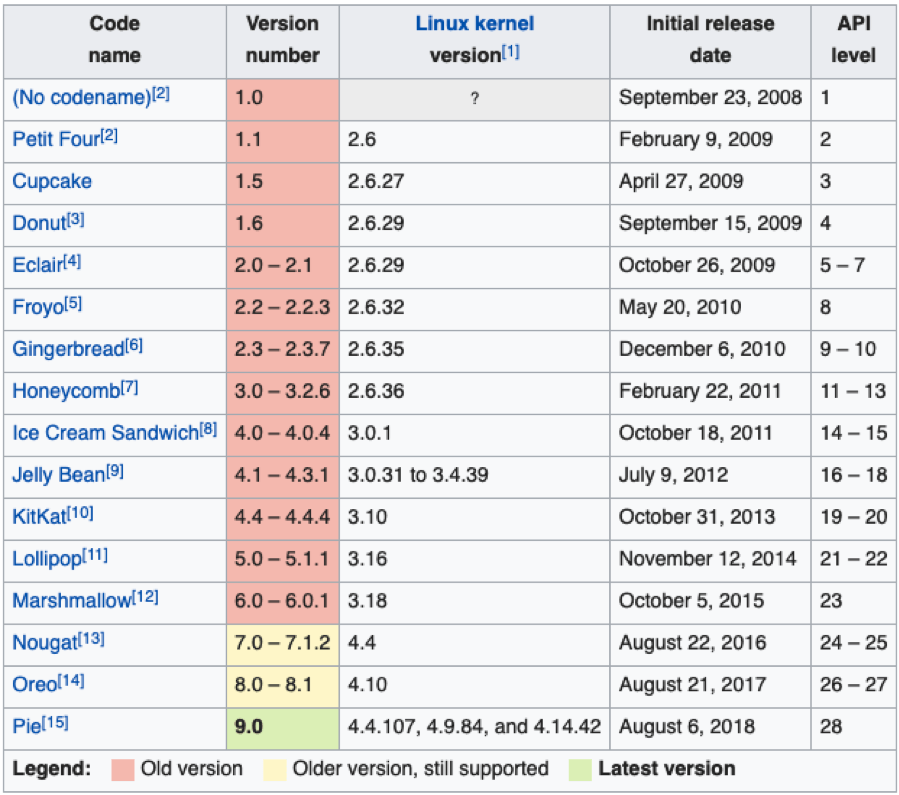
Task: Click the "August 6, 2018" date cell
Action: click(x=710, y=728)
